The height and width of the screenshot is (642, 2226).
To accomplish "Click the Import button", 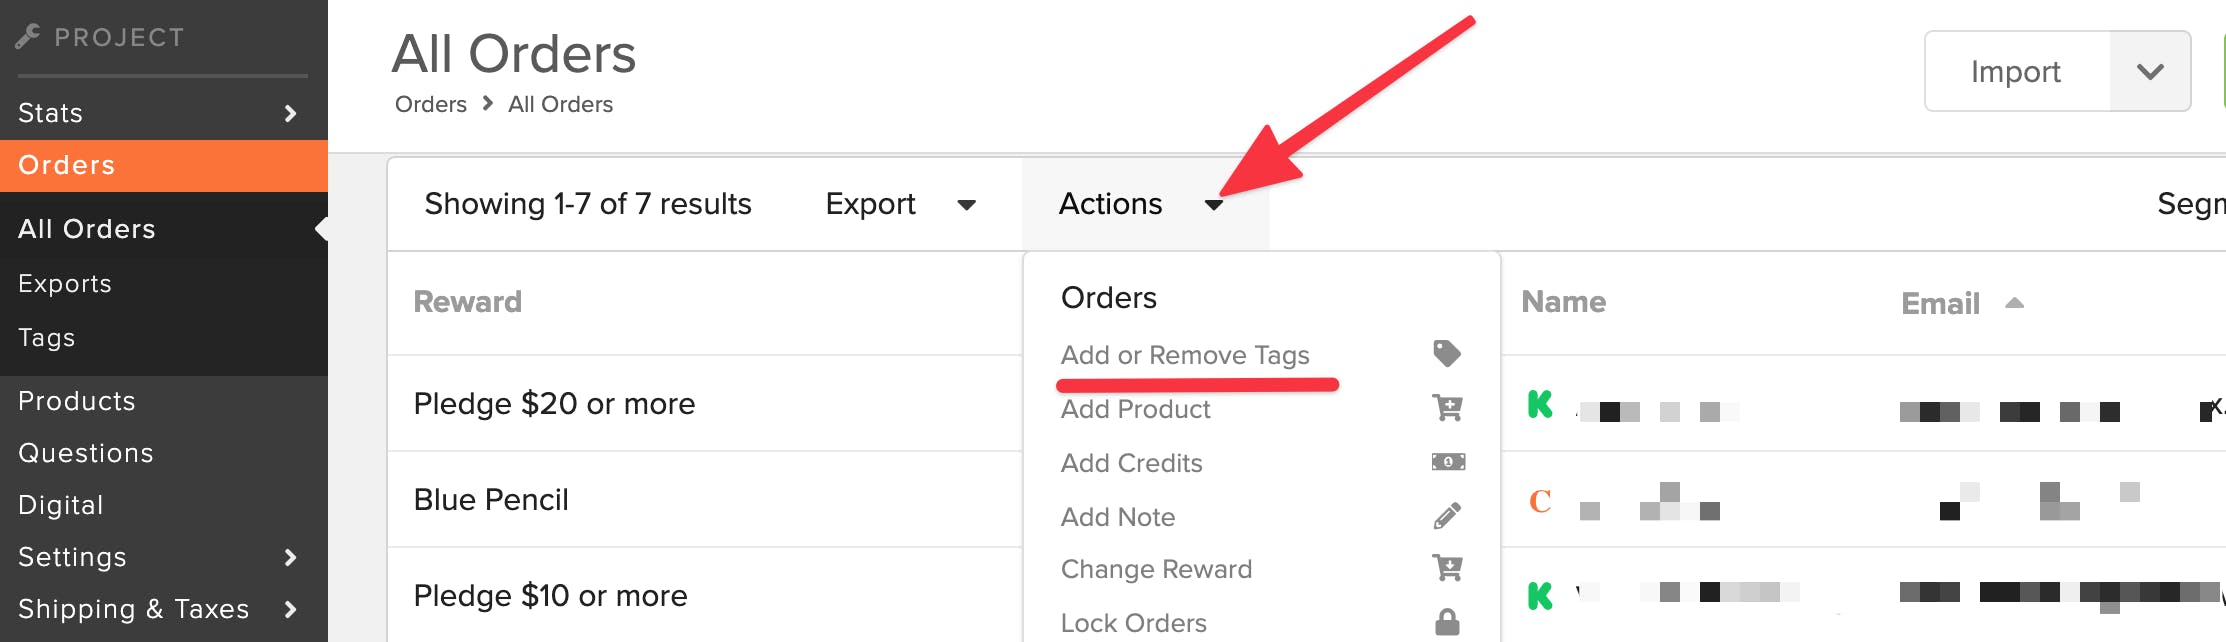I will point(2016,71).
